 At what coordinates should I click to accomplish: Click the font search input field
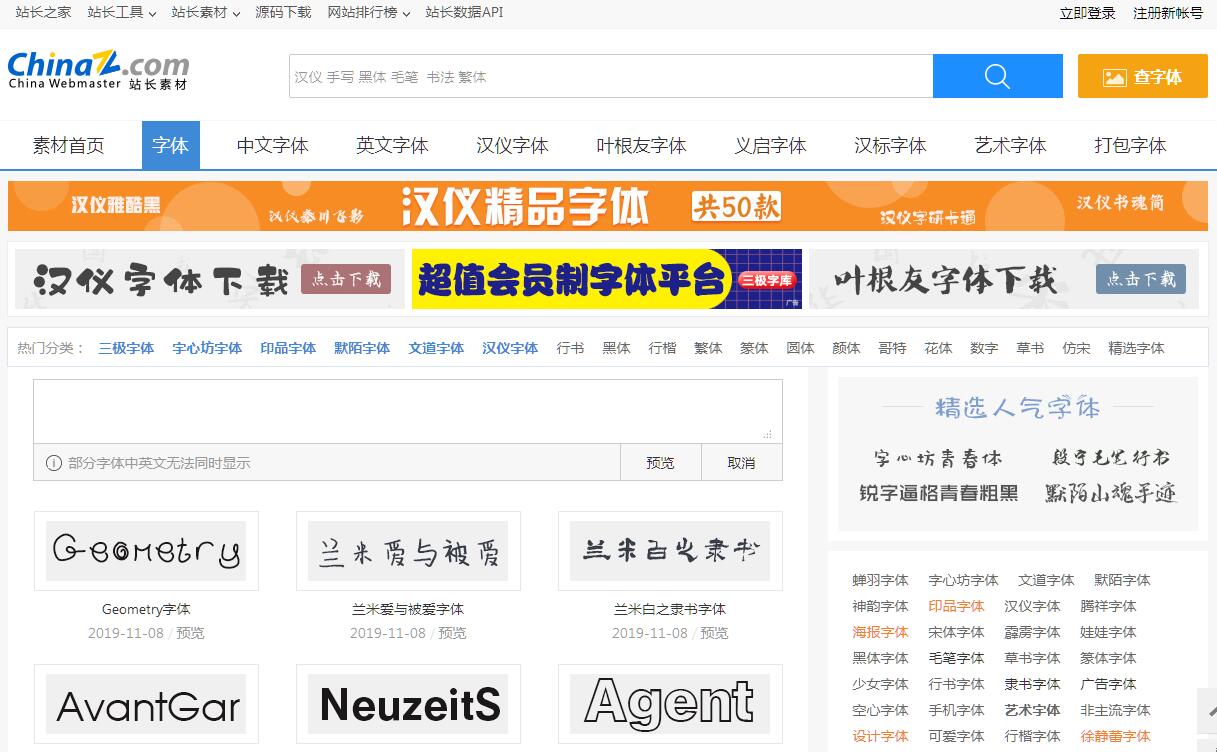(610, 76)
